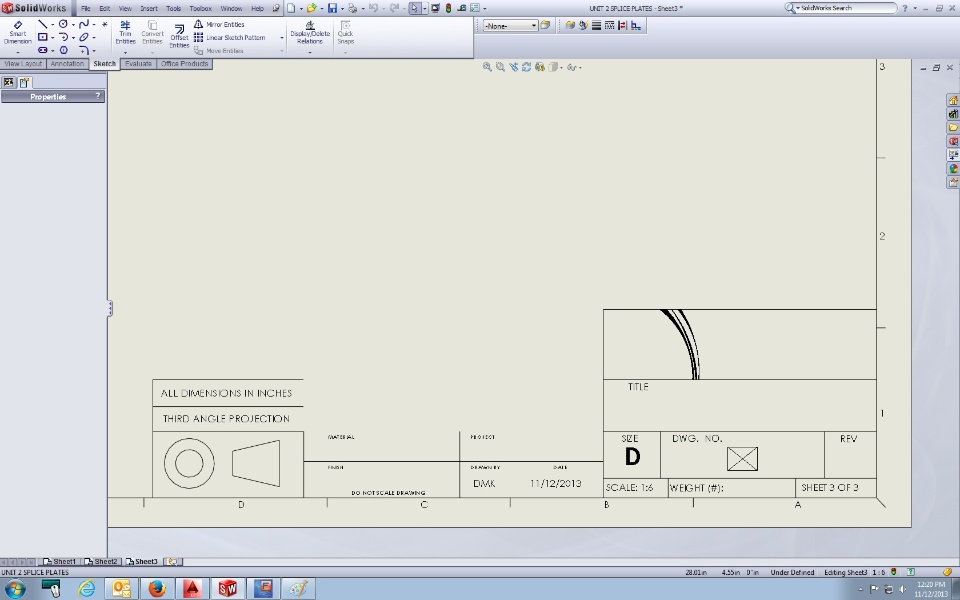Expand the Line tool dropdown arrow
Screen dimensions: 960x600
52,24
